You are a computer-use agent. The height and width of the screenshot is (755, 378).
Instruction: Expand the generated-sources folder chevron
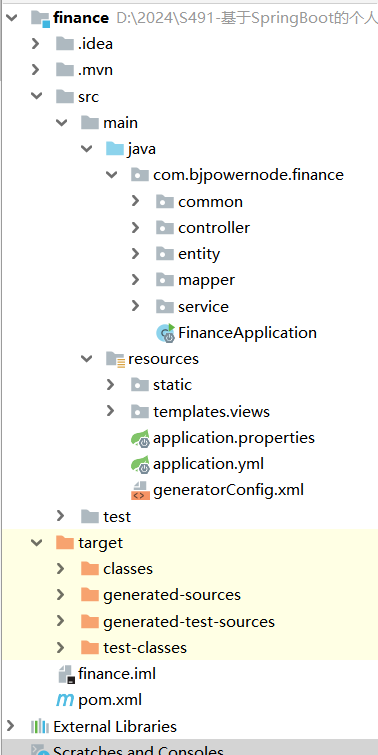coord(60,595)
